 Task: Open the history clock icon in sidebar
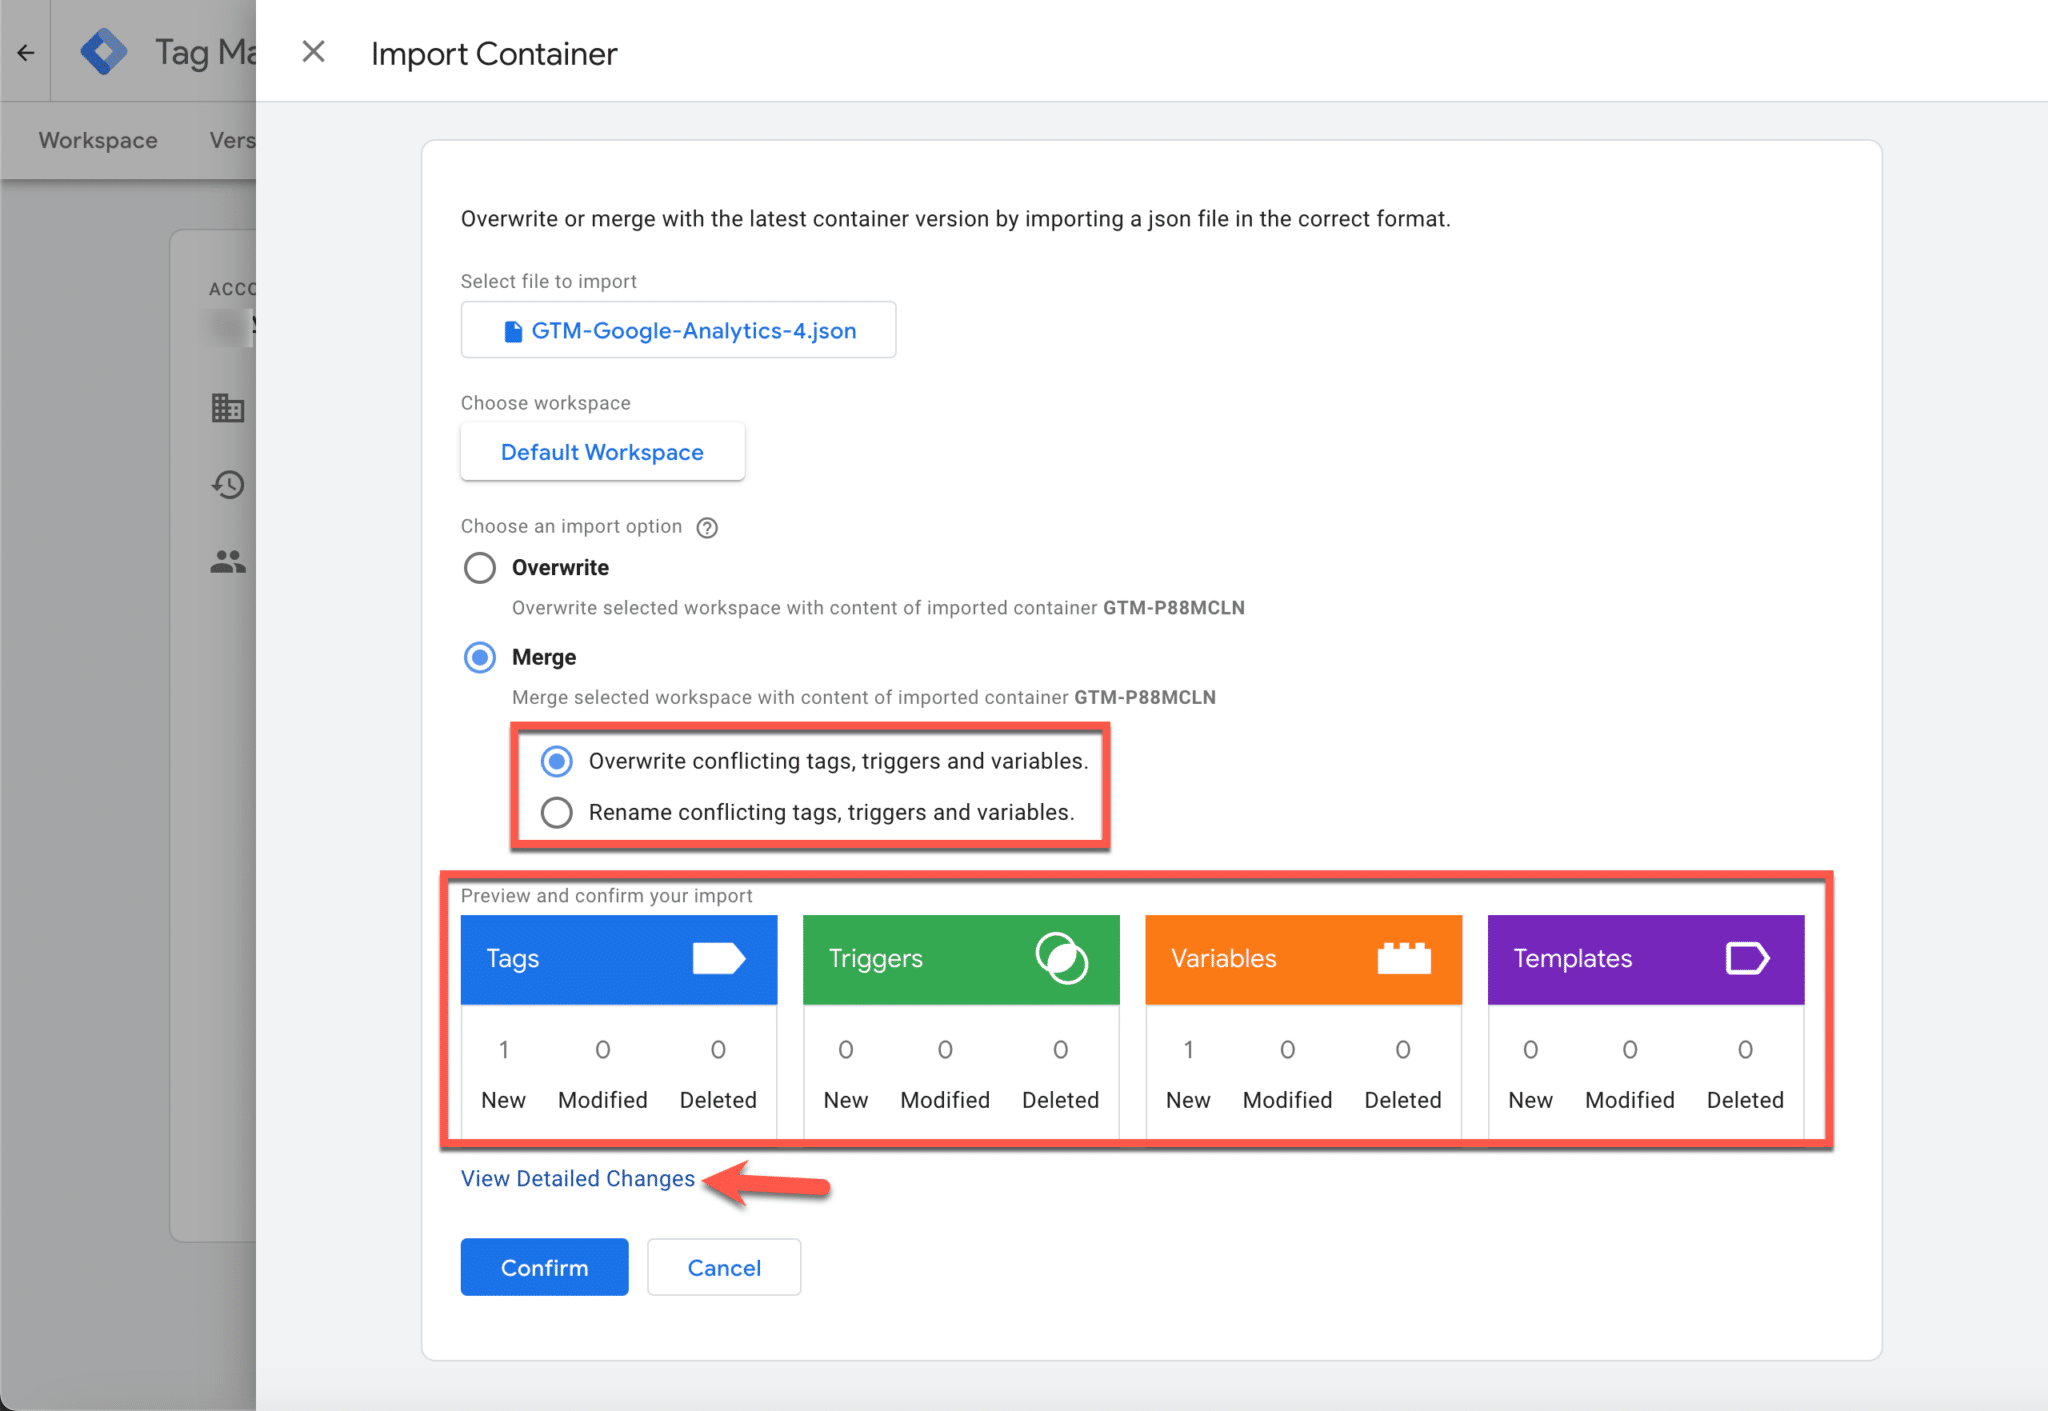point(228,485)
